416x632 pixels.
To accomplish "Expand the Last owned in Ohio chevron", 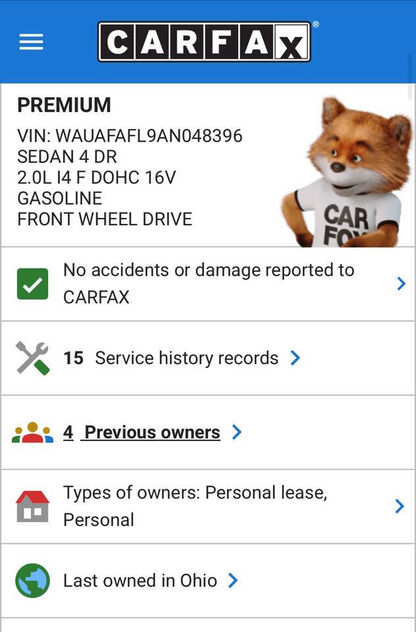I will coord(233,580).
